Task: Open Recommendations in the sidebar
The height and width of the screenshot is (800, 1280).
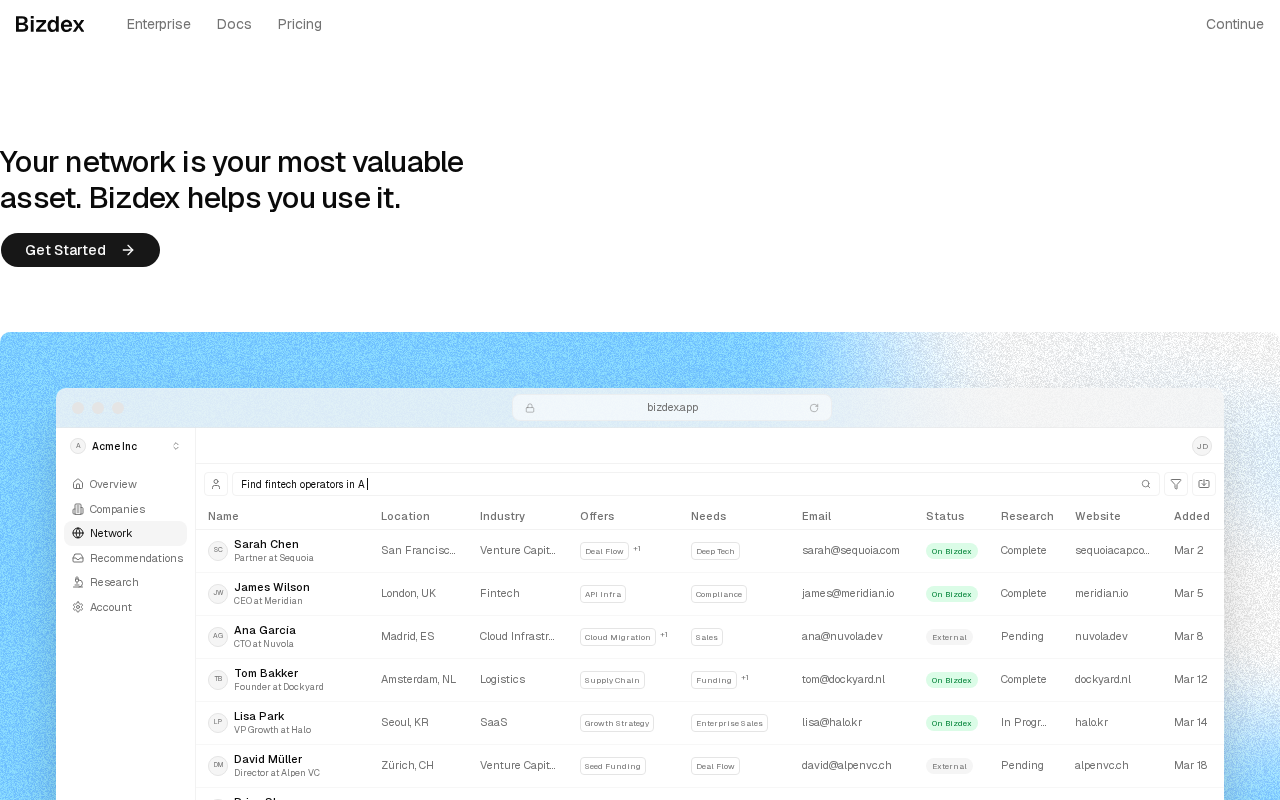Action: pyautogui.click(x=125, y=558)
